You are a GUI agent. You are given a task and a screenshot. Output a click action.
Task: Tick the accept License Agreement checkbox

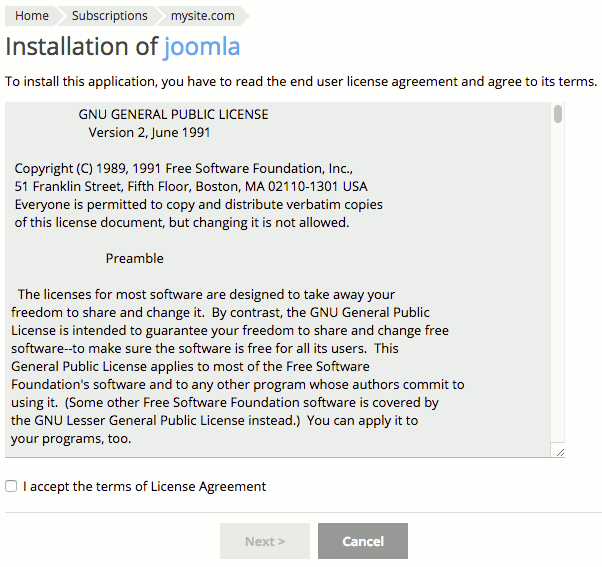click(x=11, y=487)
